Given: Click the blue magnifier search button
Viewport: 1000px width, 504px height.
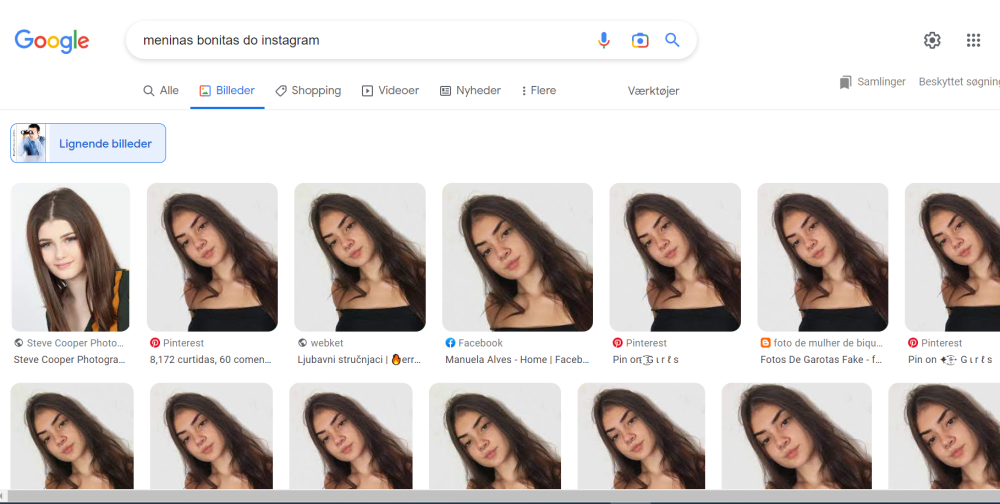Looking at the screenshot, I should (x=672, y=40).
